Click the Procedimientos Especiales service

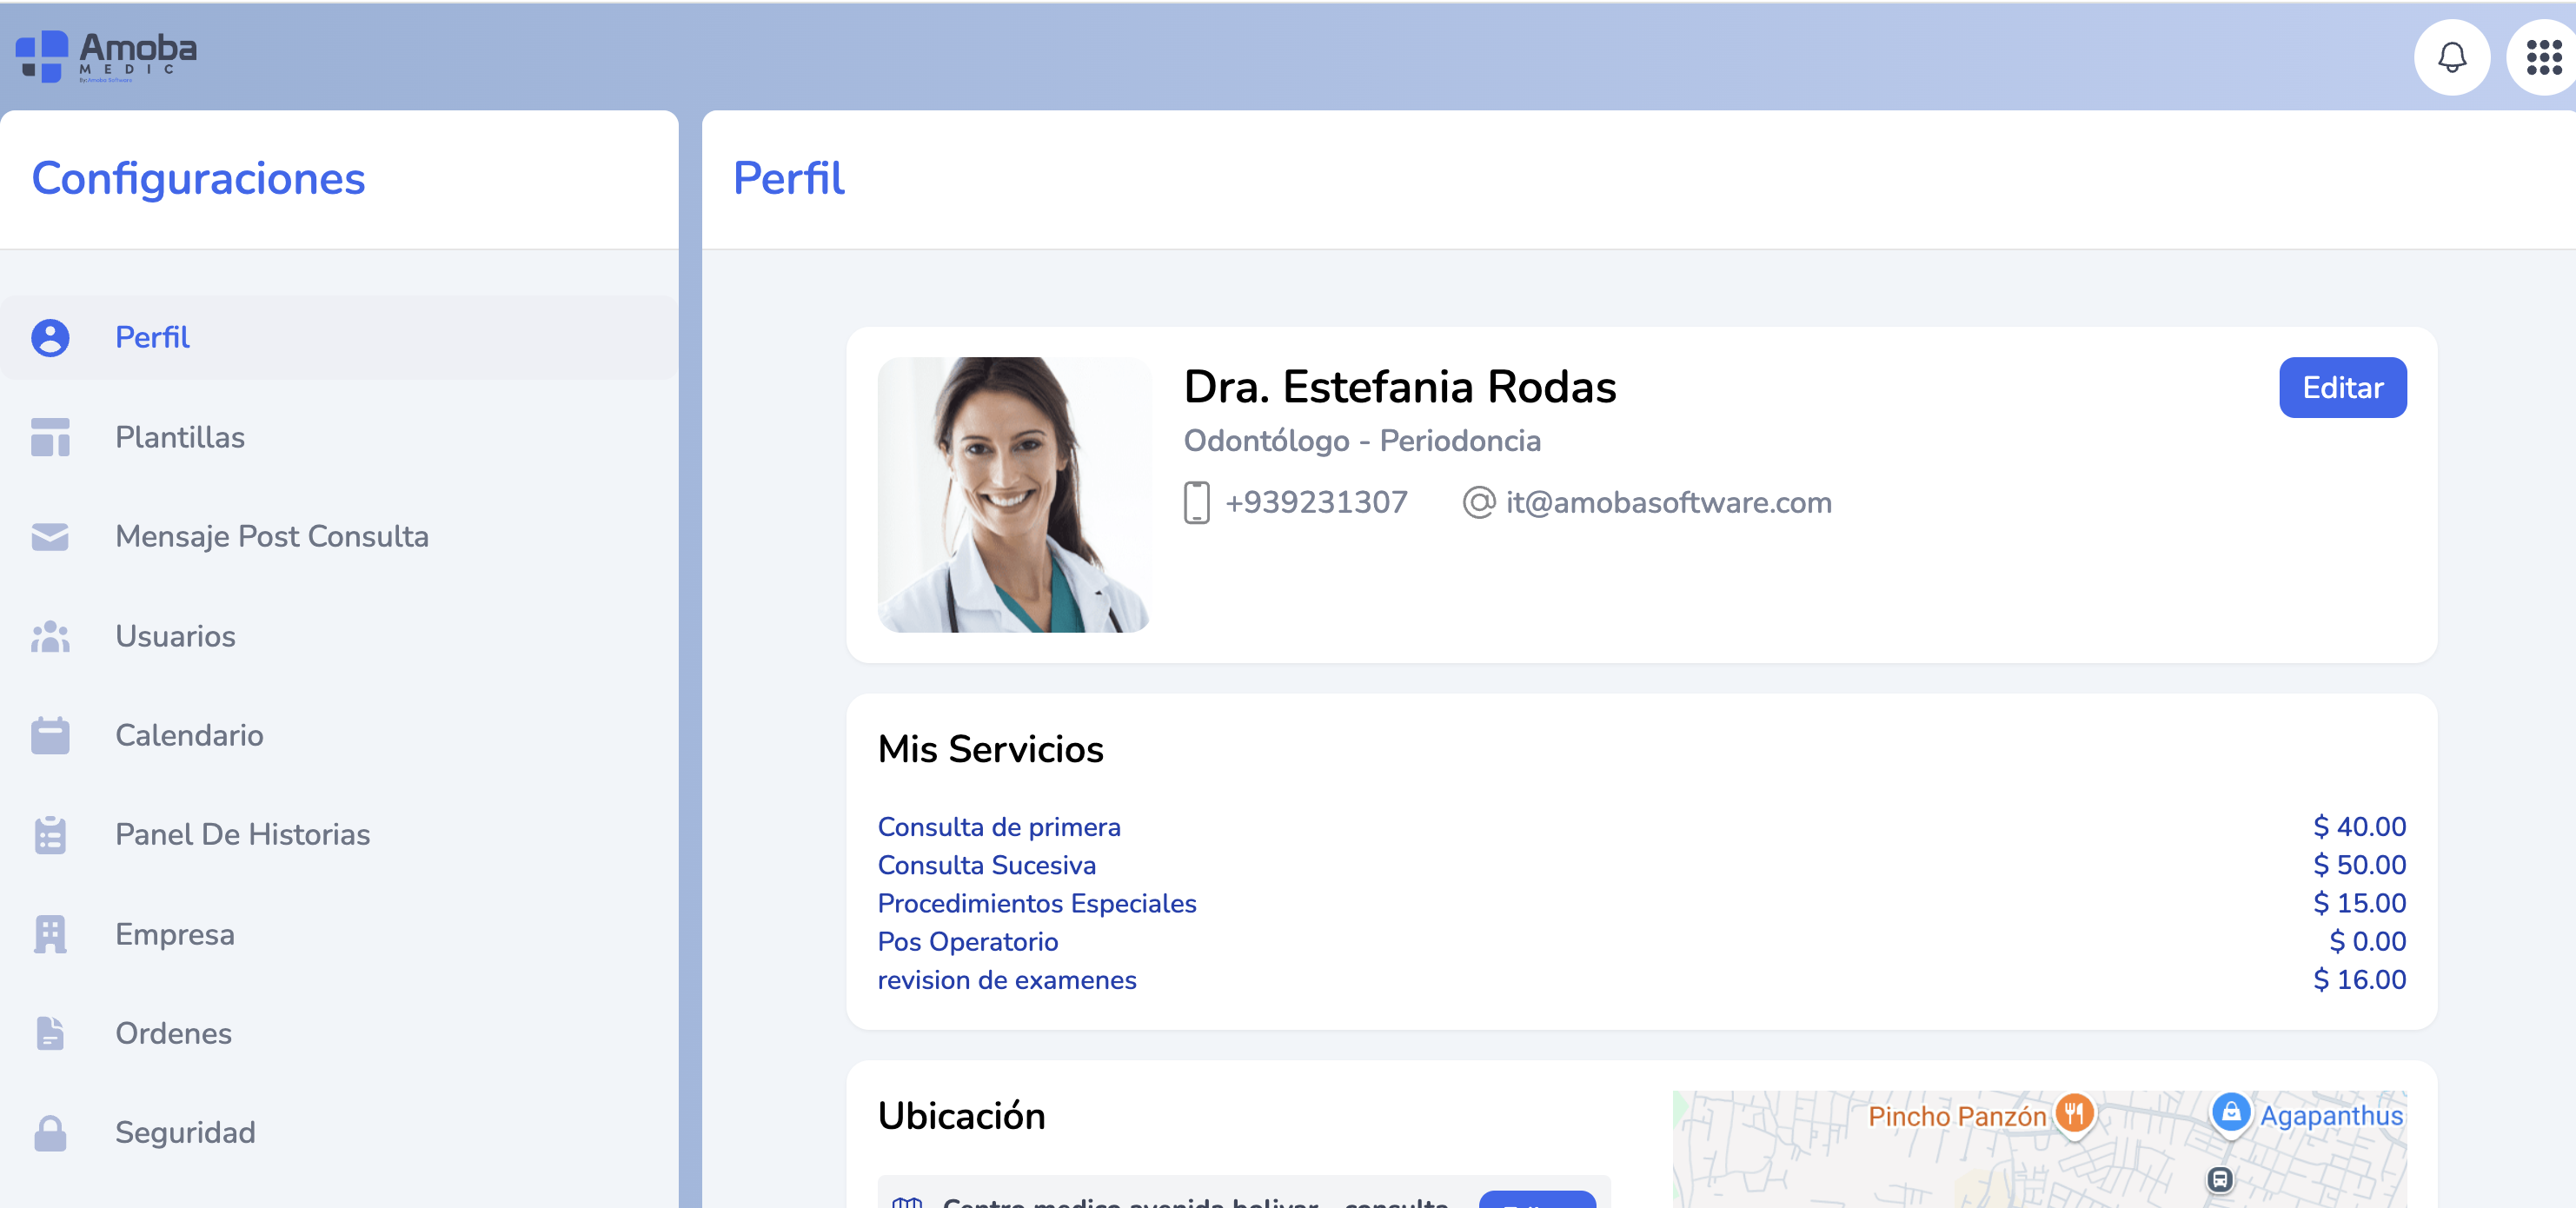tap(1037, 903)
